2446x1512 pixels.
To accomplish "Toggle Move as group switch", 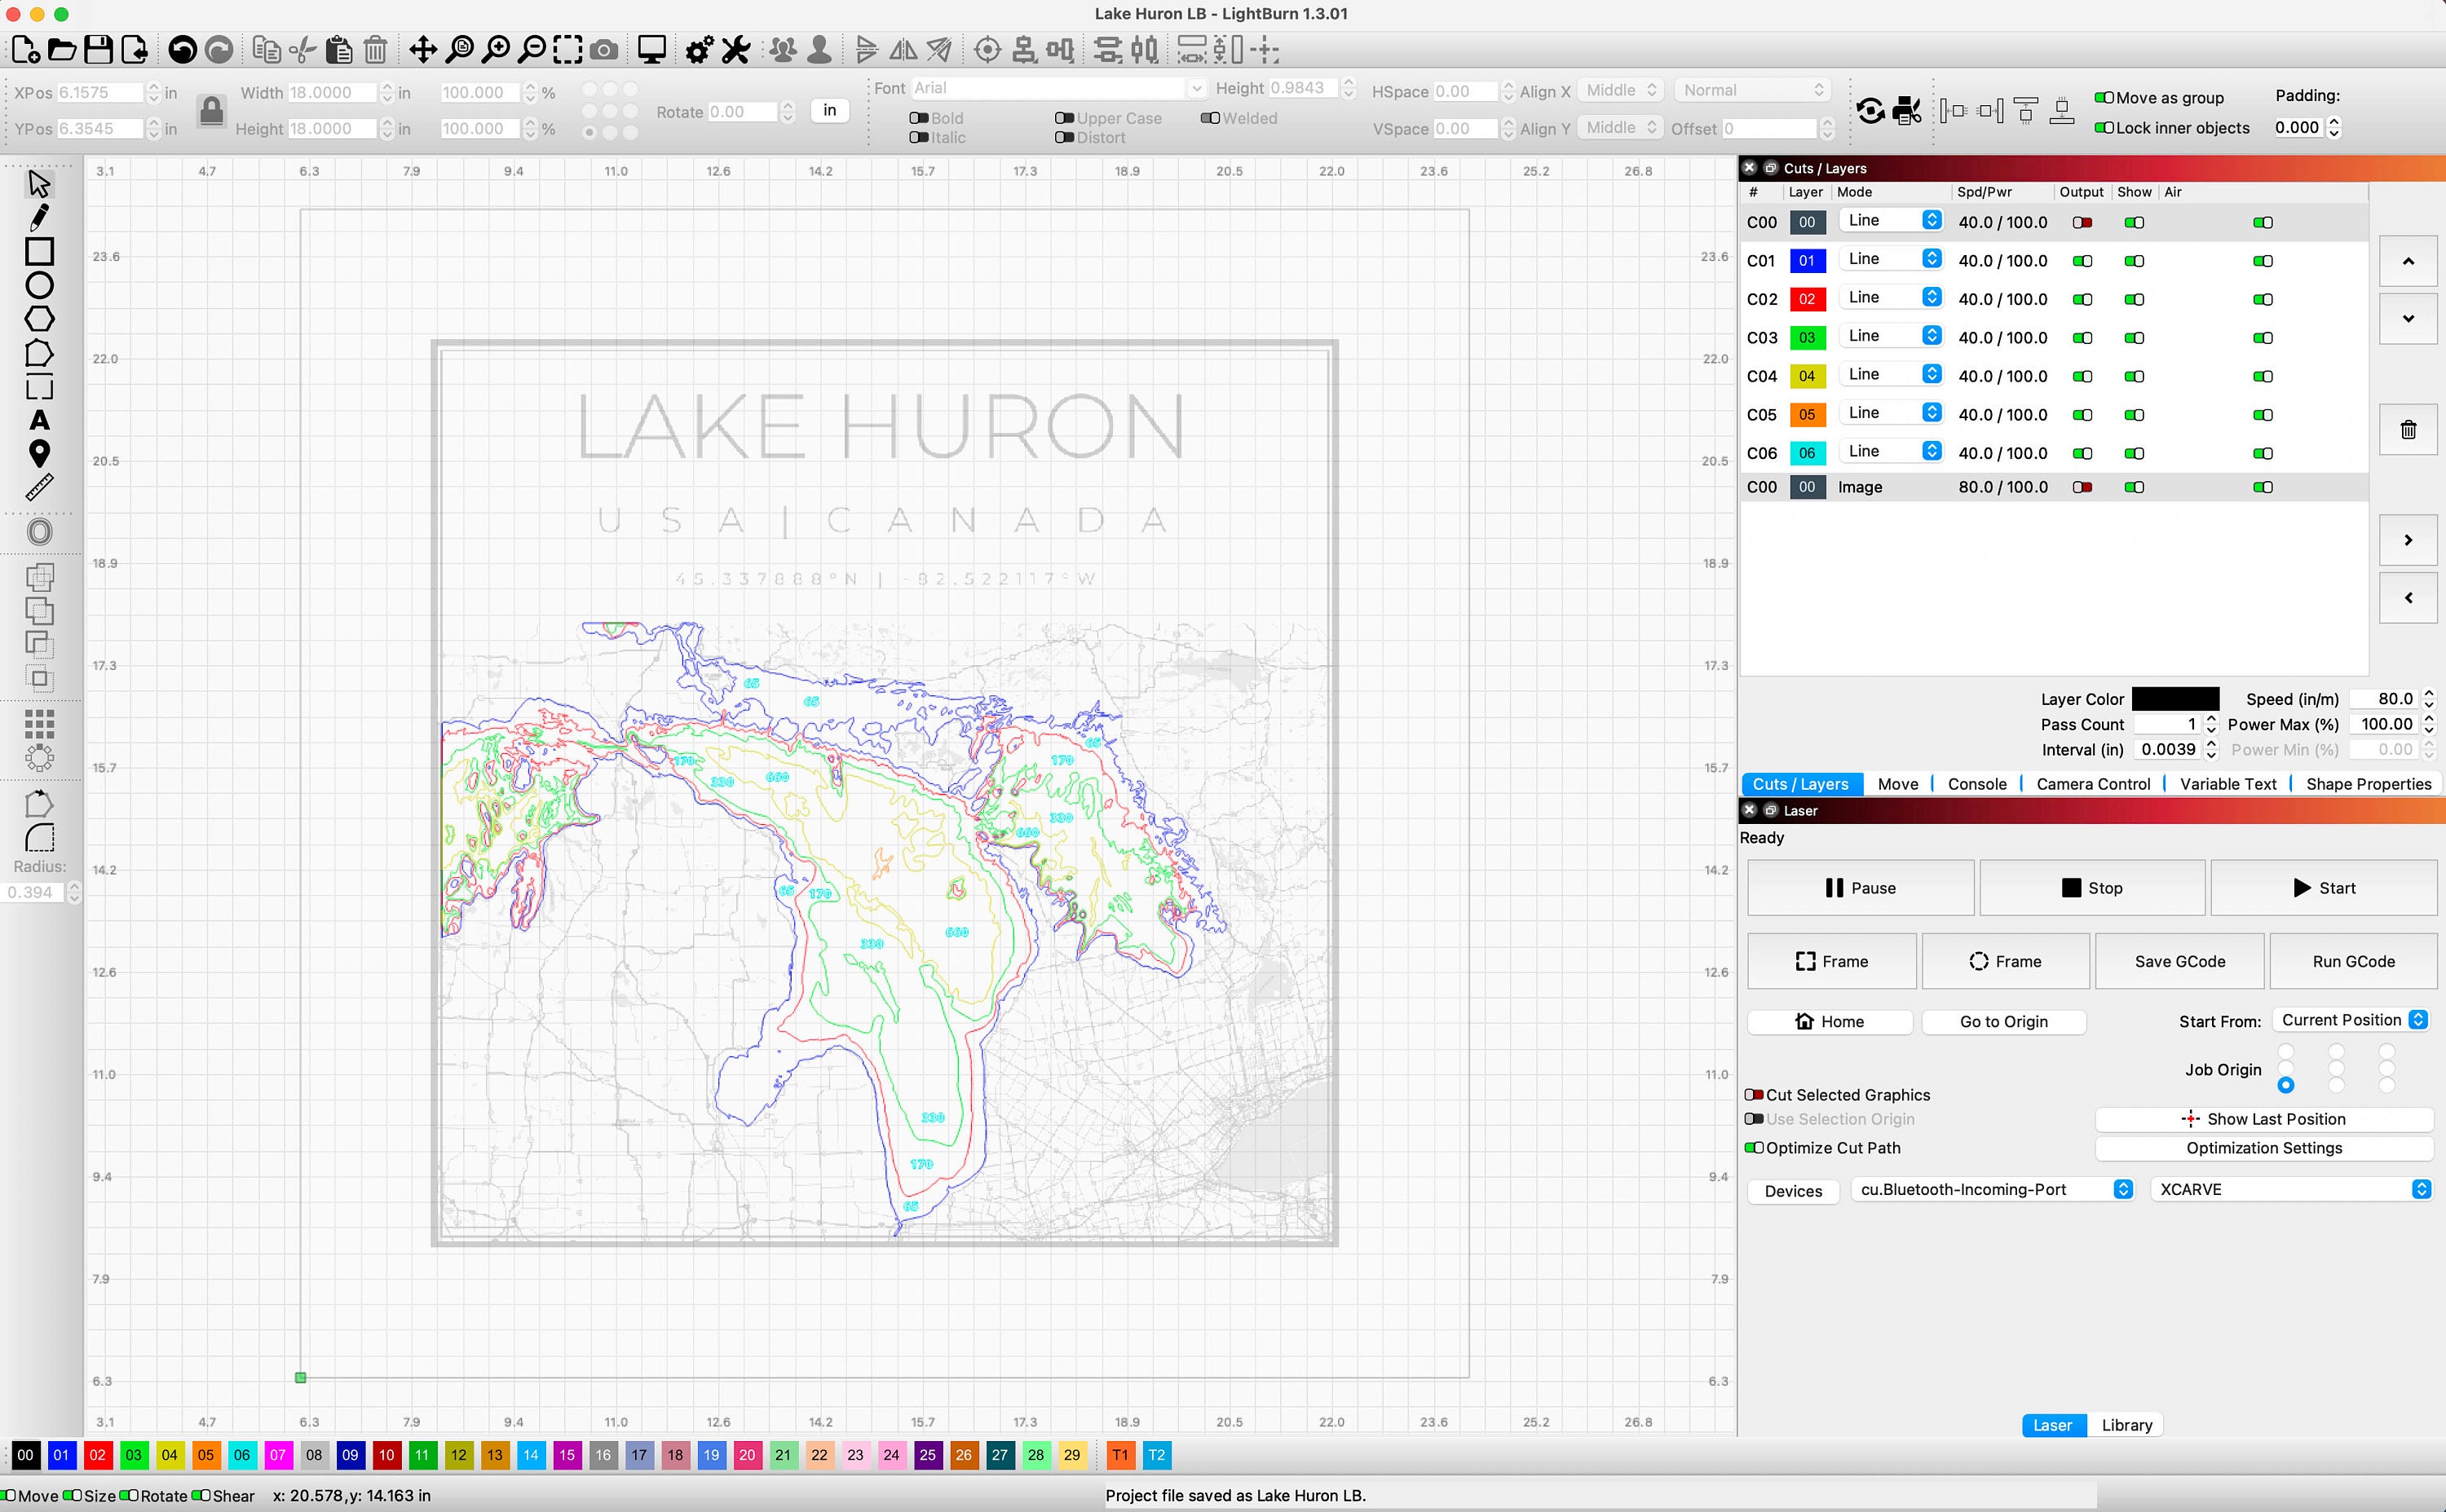I will pos(2104,97).
